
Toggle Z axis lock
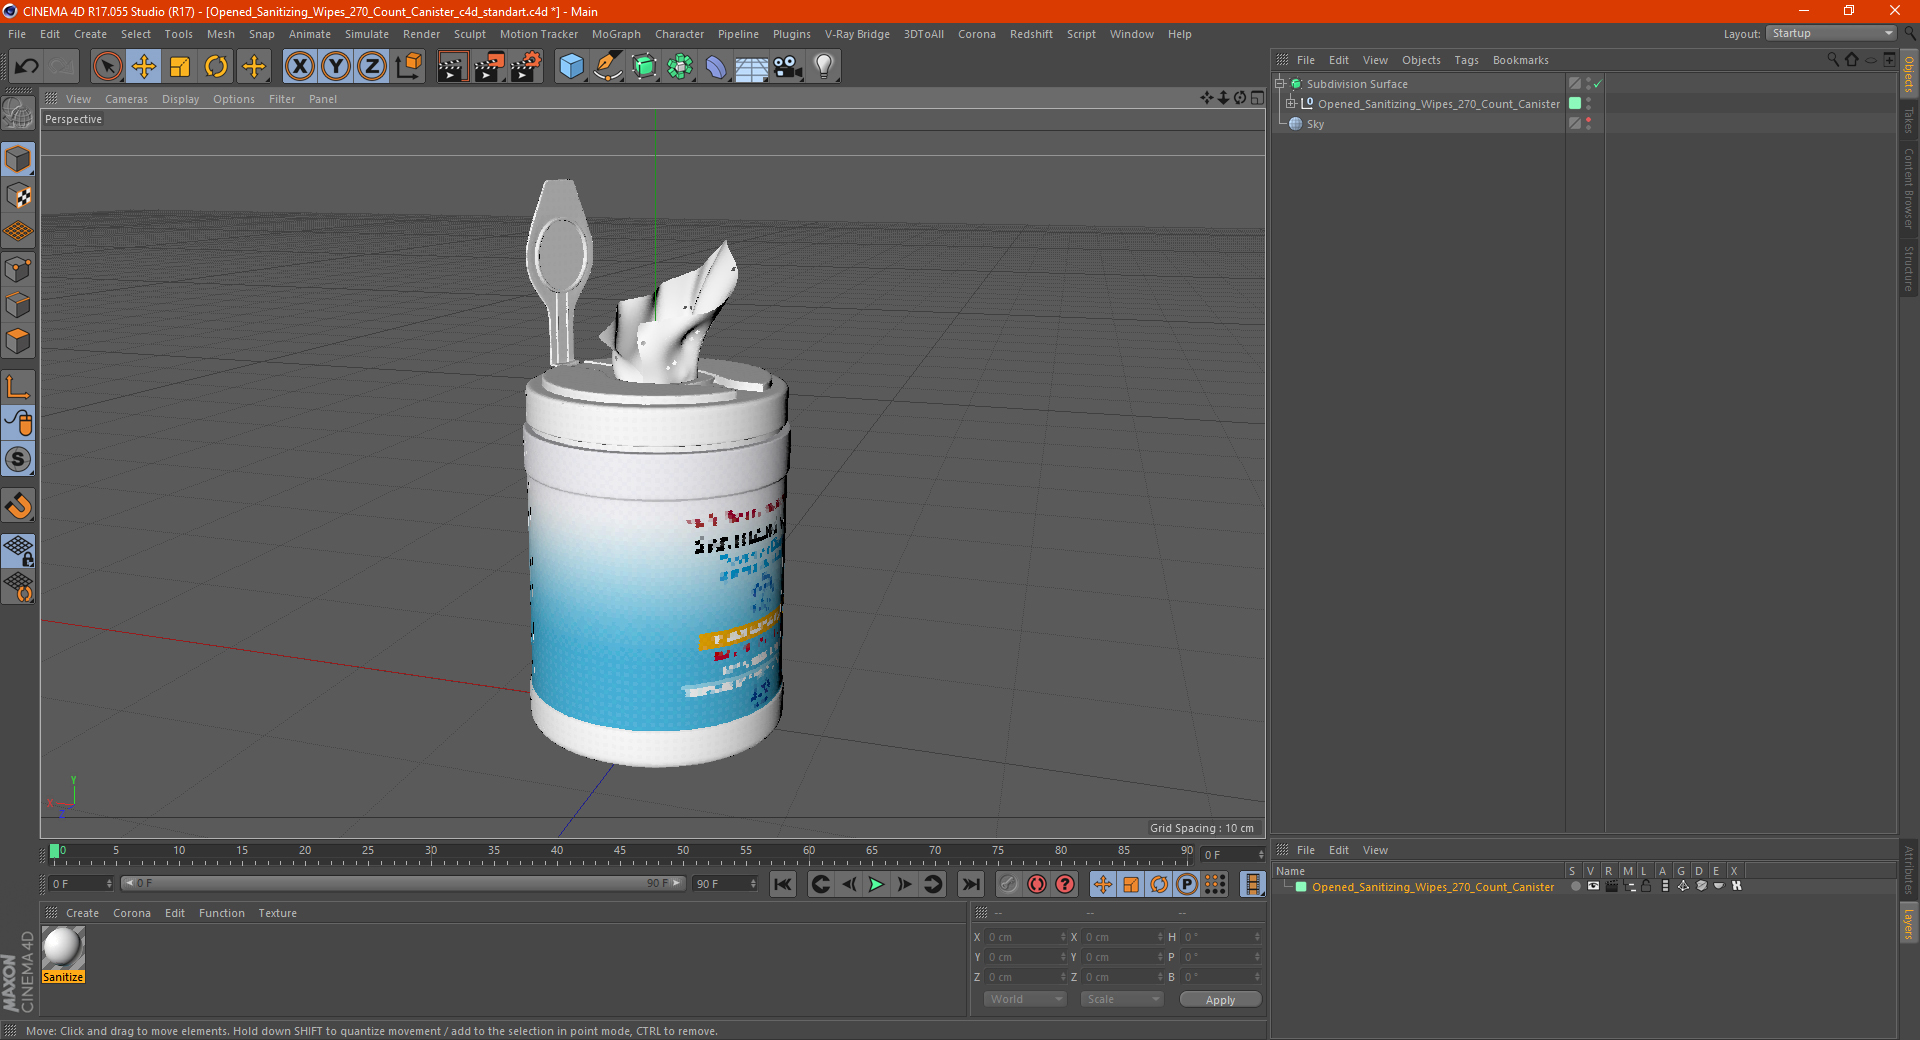[372, 67]
